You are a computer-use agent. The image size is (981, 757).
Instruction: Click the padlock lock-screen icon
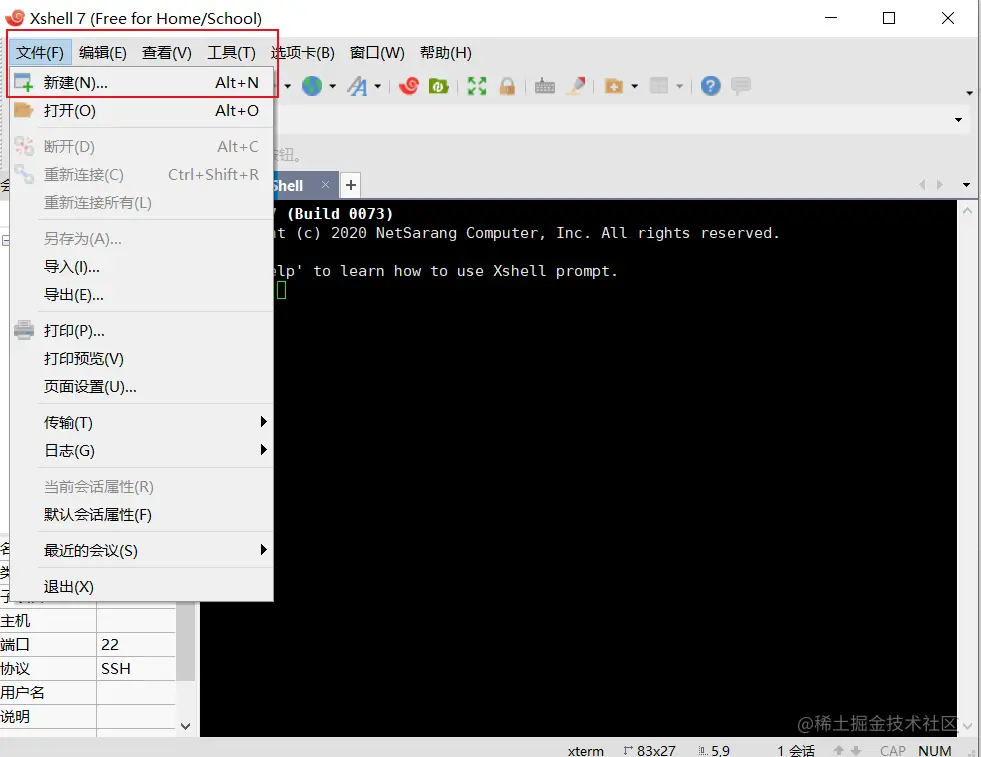(x=507, y=86)
